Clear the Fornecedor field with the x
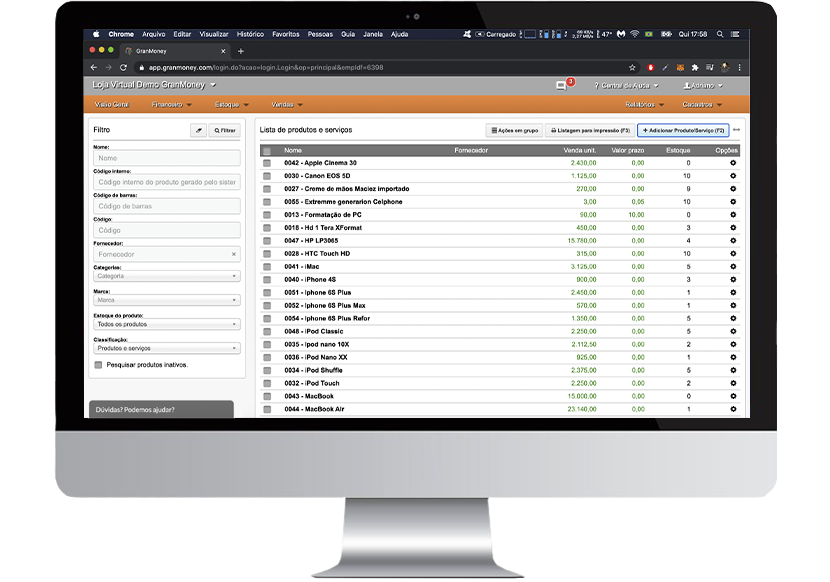 [233, 254]
